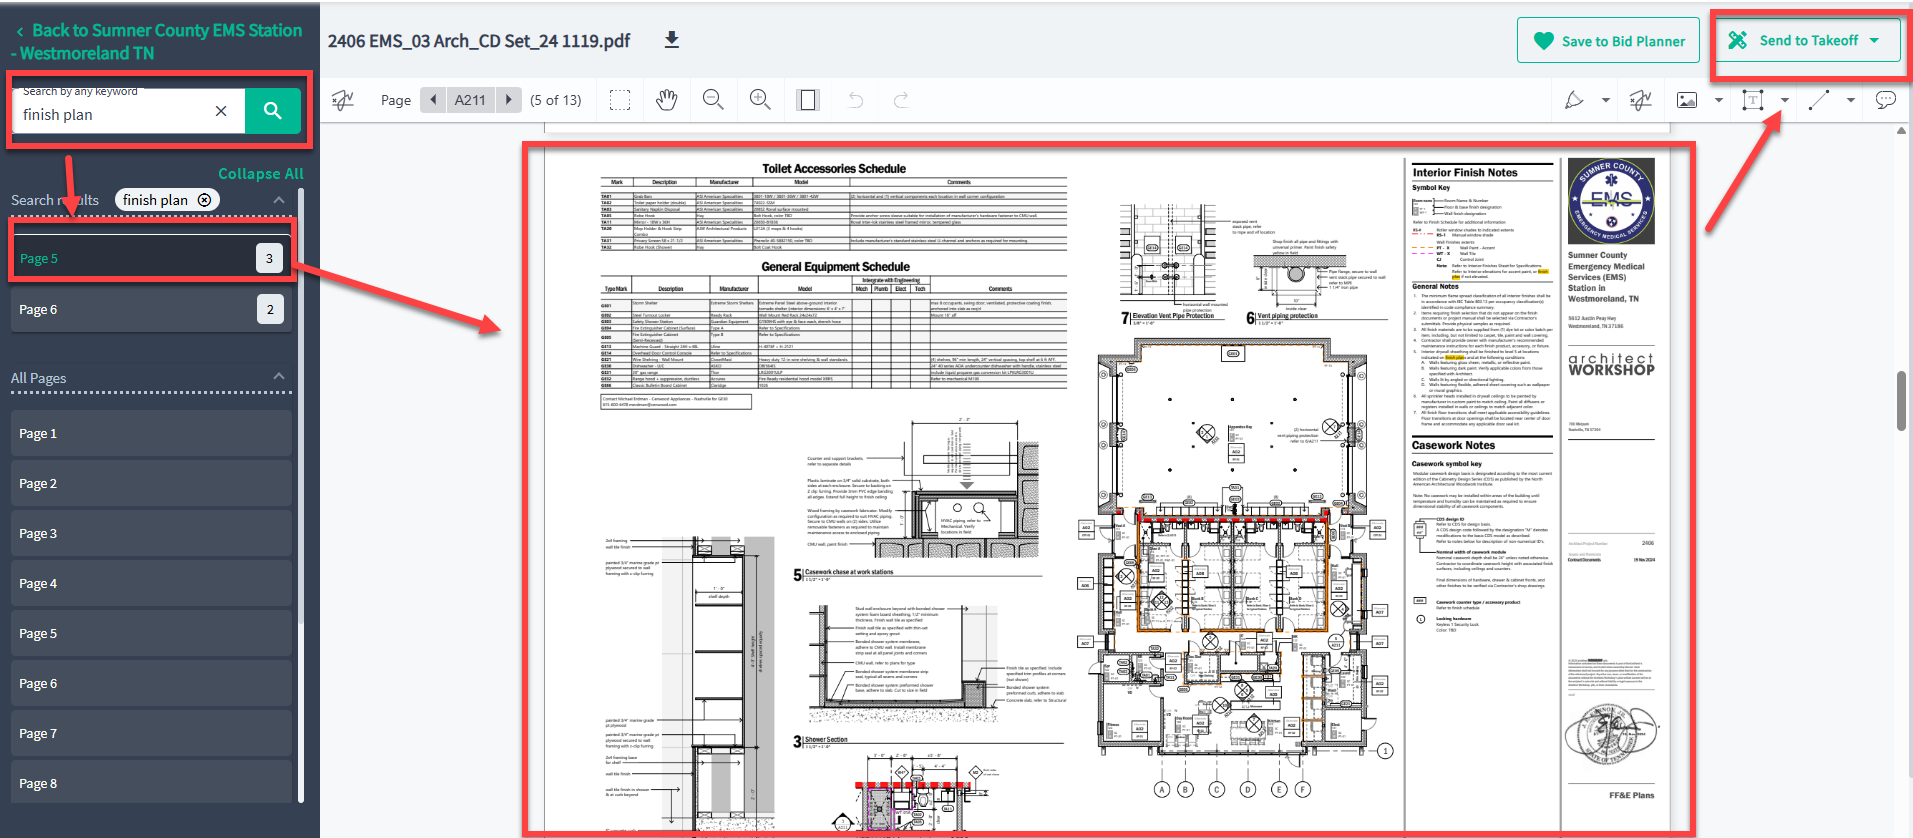Run the keyword search with magnifier button
The width and height of the screenshot is (1913, 838).
click(272, 110)
